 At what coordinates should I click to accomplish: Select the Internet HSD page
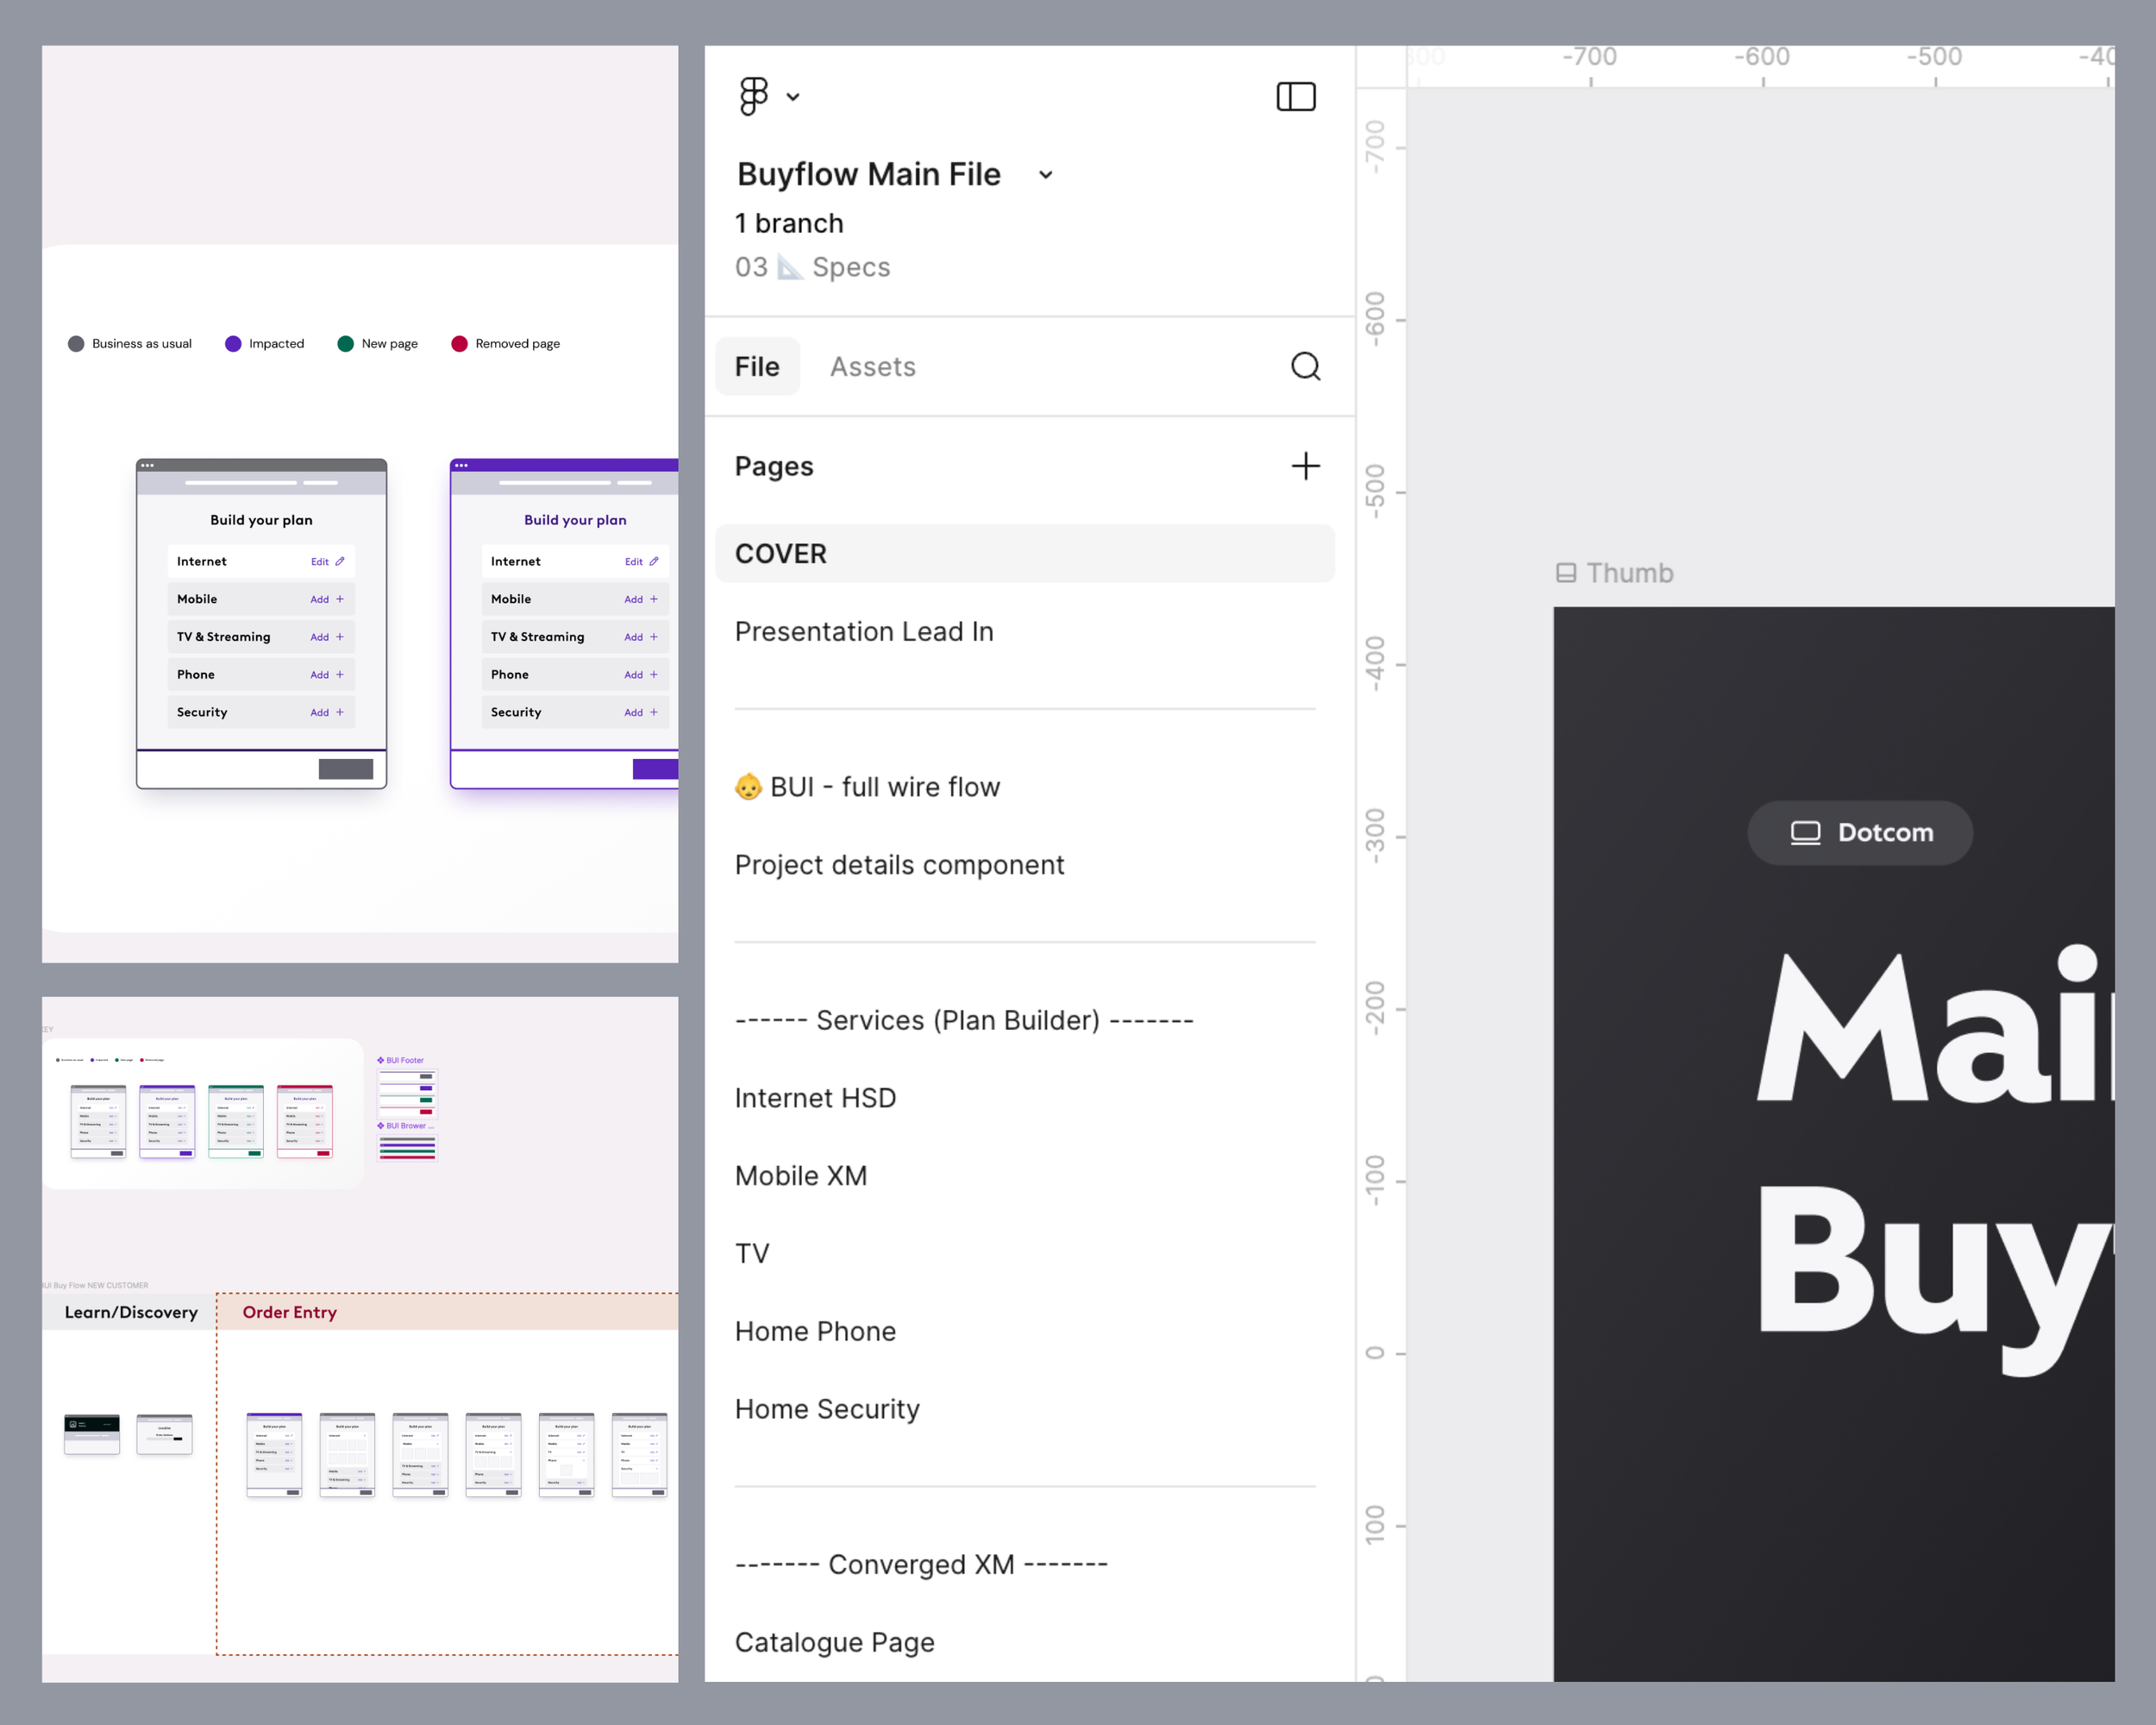click(815, 1098)
